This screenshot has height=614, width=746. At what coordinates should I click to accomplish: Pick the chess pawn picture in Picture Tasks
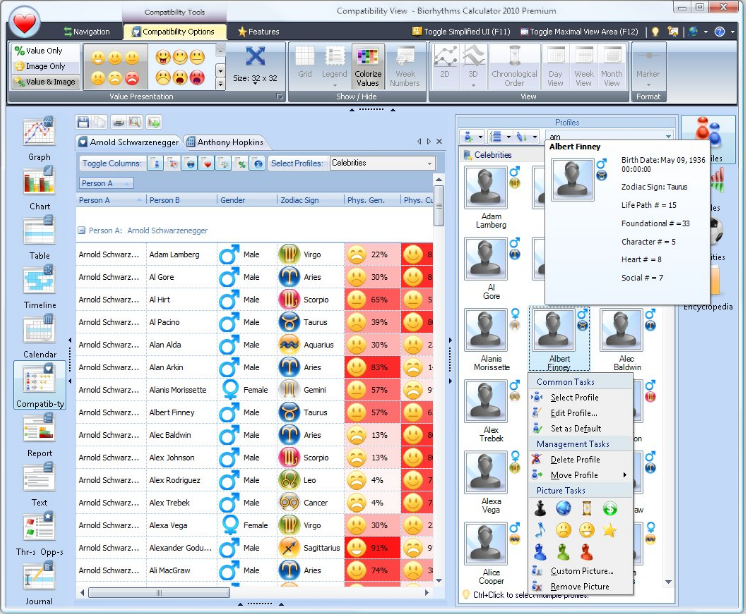click(540, 508)
